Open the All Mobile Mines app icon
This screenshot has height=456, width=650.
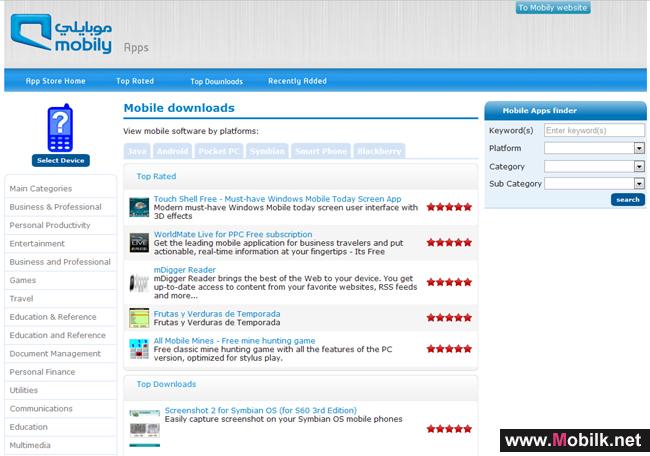click(x=139, y=349)
